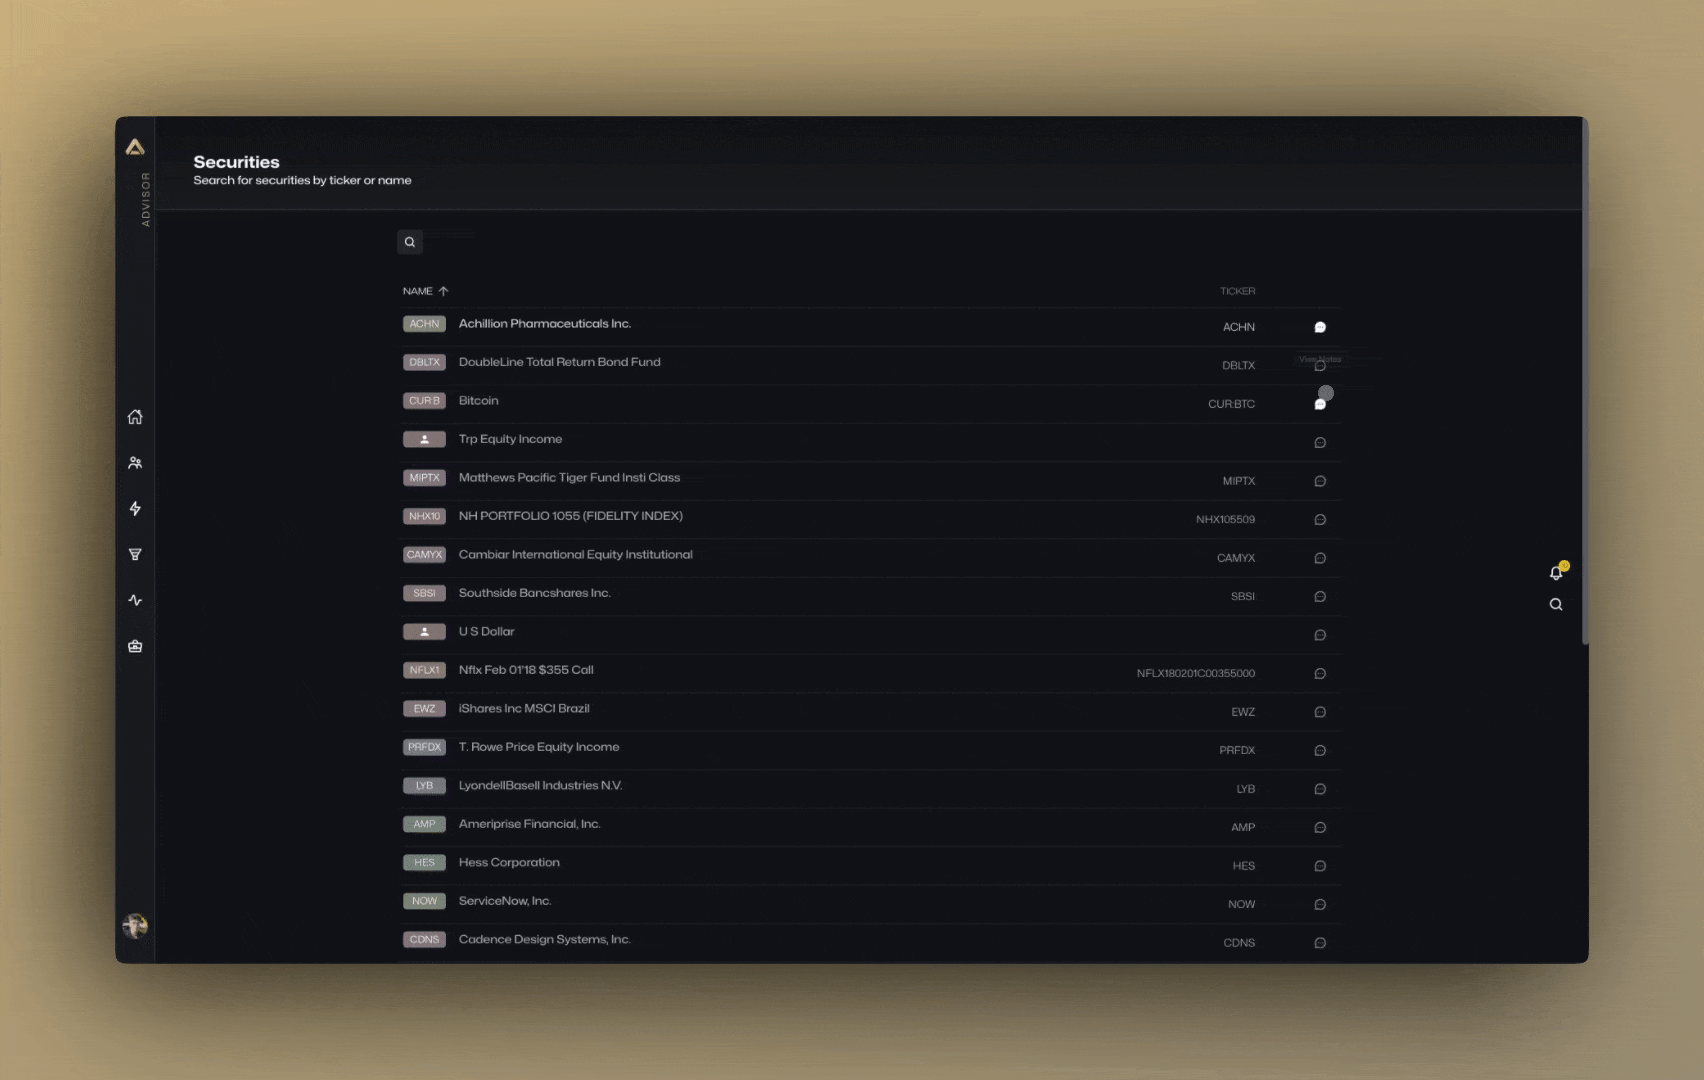Open the funnel icon in the sidebar
Image resolution: width=1704 pixels, height=1080 pixels.
click(x=135, y=555)
